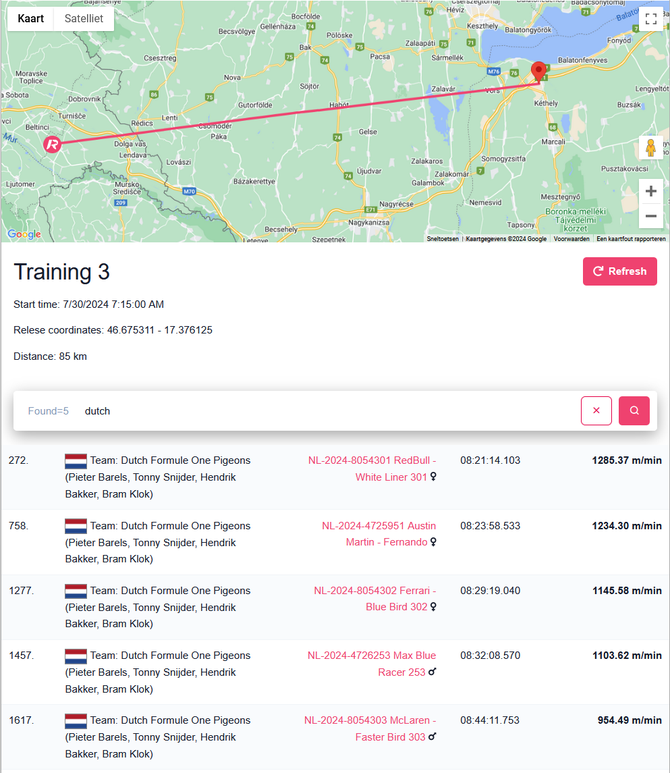Click the Training 3 heading
Viewport: 670px width, 773px height.
tap(62, 272)
